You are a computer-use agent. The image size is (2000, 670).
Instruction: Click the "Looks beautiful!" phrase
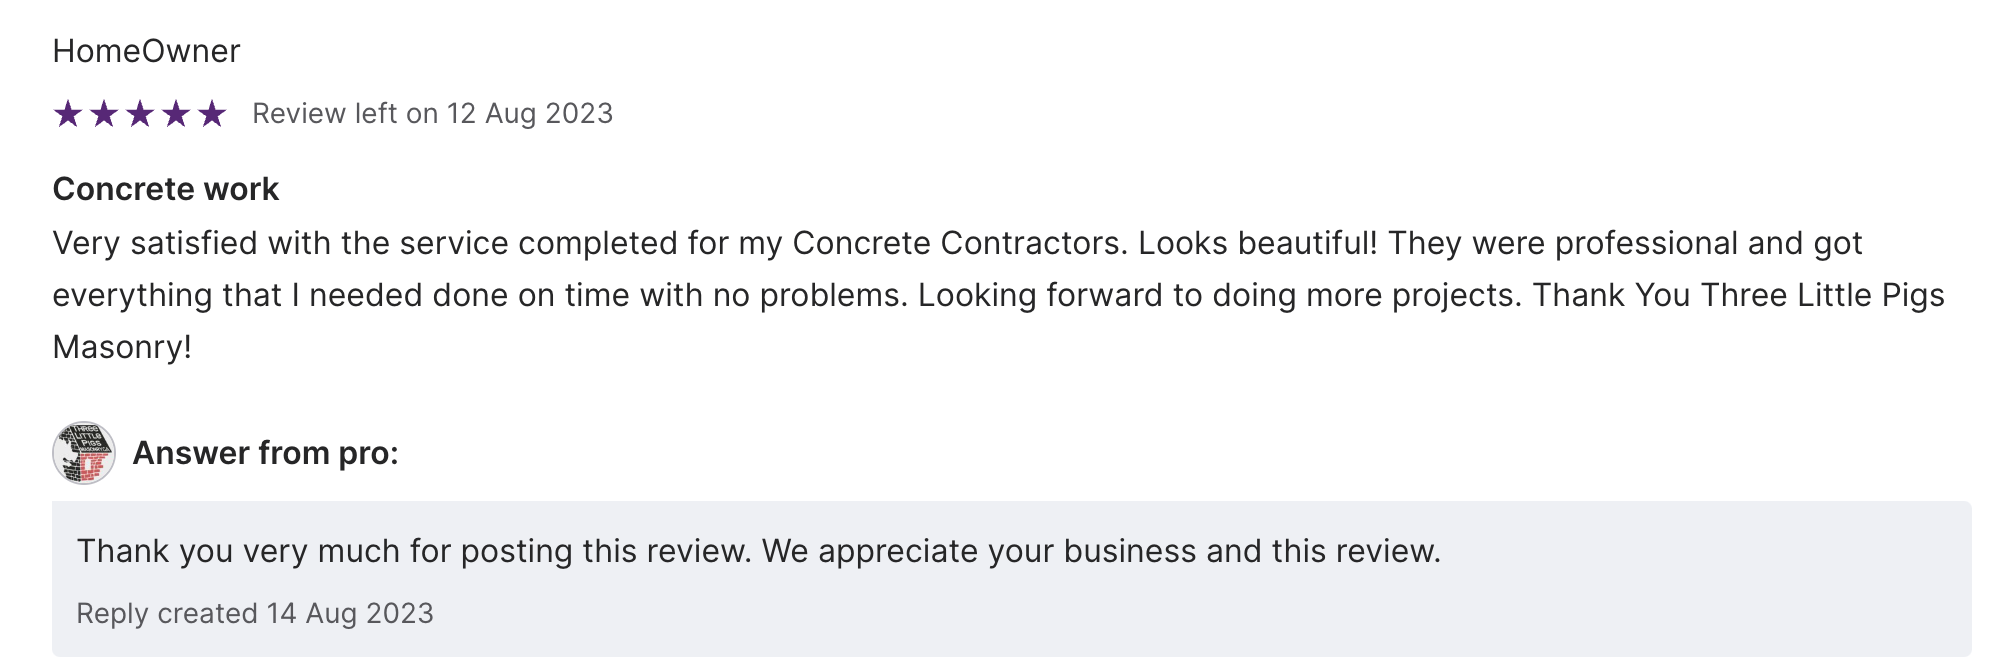[1257, 243]
